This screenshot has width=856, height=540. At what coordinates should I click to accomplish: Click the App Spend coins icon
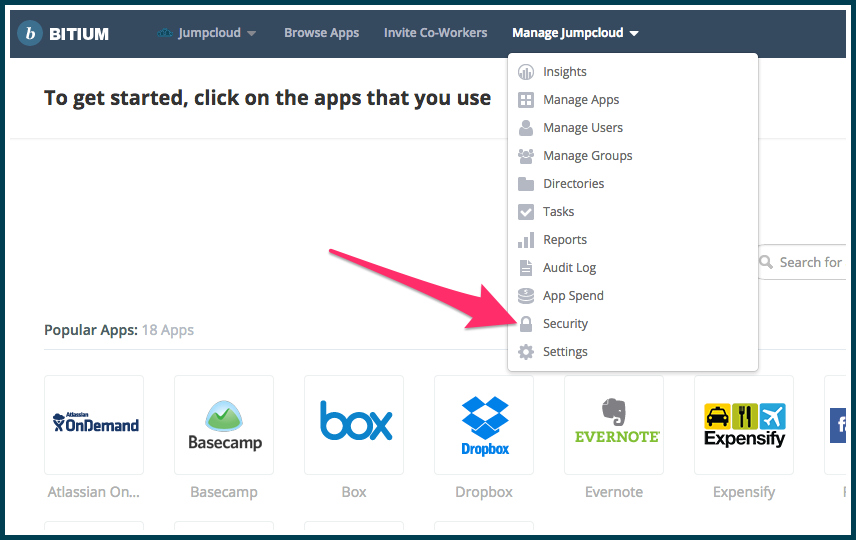(525, 296)
